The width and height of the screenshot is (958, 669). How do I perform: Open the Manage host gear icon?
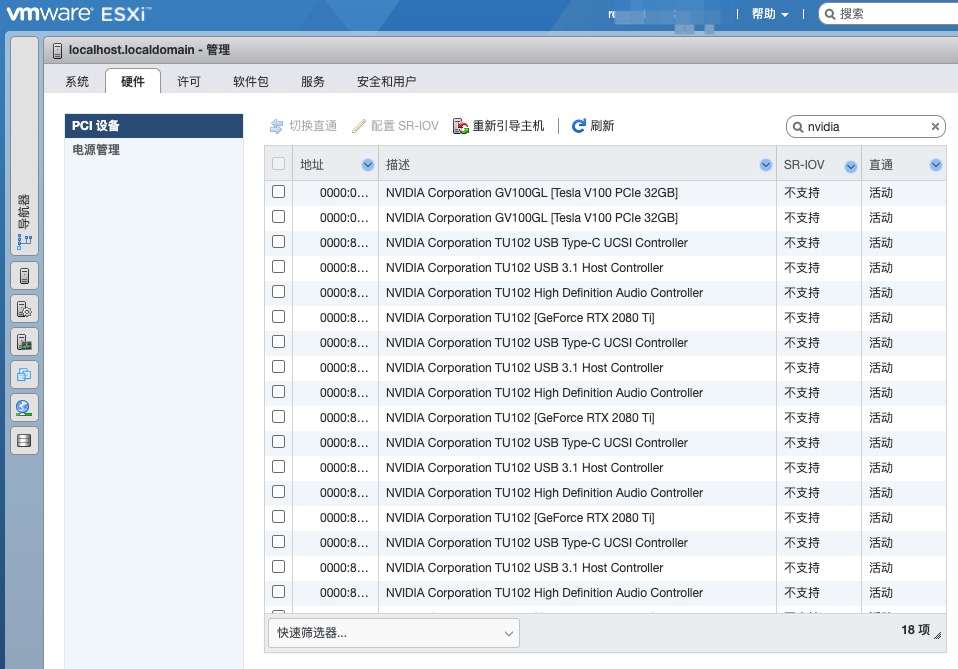tap(24, 309)
